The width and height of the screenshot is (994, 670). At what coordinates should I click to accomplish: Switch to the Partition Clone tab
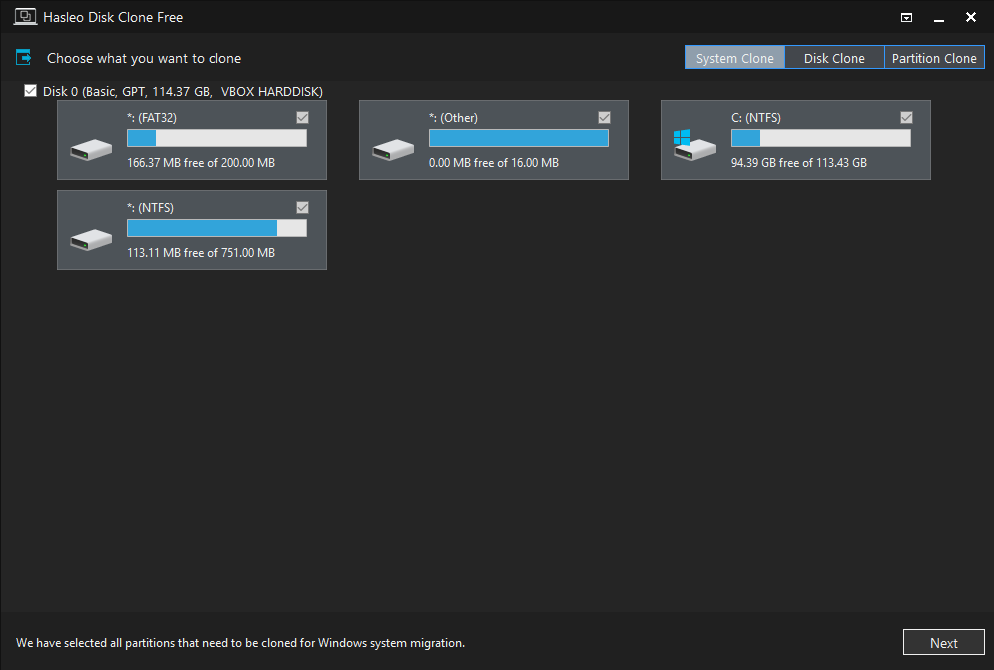coord(934,58)
